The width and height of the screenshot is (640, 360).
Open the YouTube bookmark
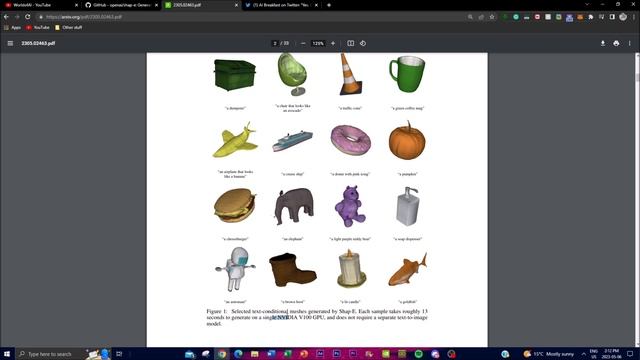[38, 27]
